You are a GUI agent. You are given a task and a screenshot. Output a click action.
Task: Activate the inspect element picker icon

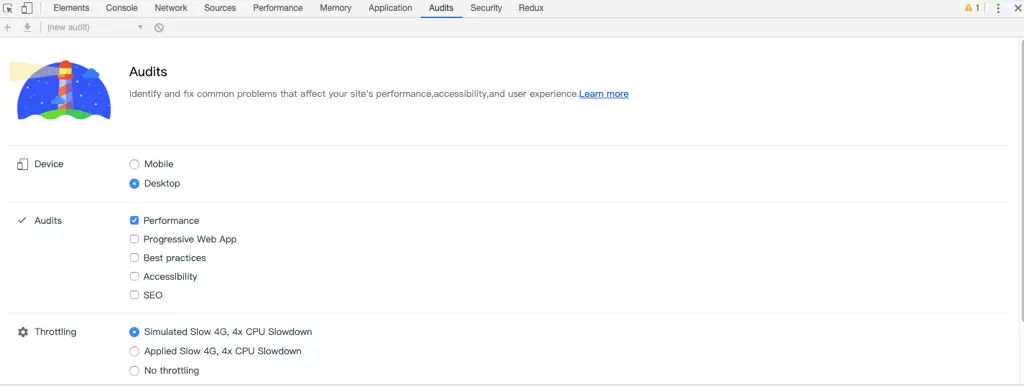pos(8,8)
